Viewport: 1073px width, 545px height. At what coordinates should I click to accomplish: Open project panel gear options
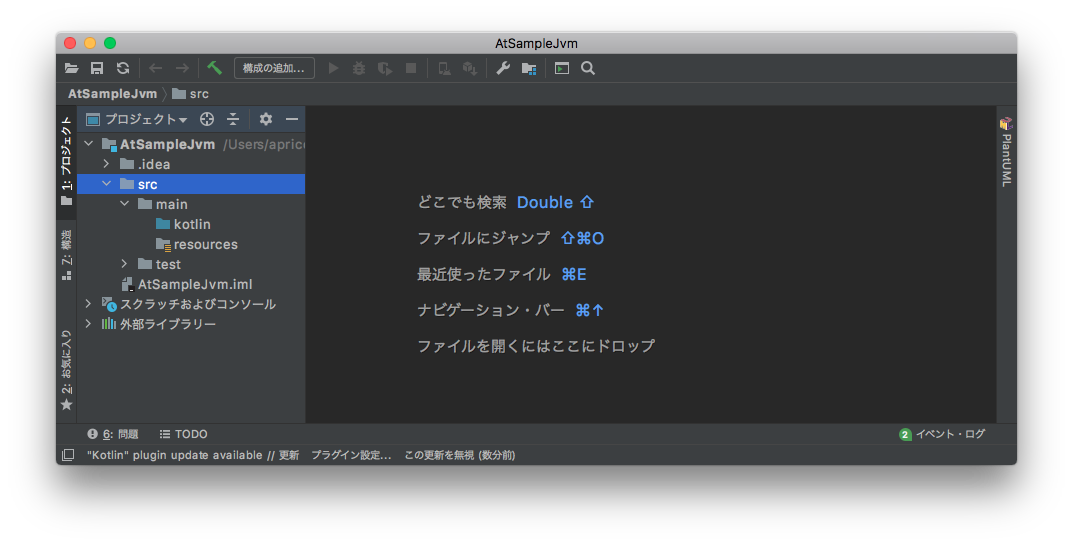click(265, 119)
